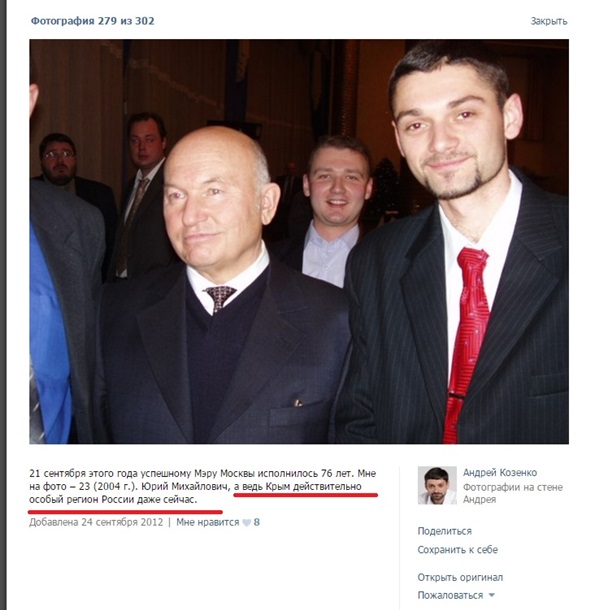Click the Фотография 279 из 302 header
The width and height of the screenshot is (590, 610).
coord(93,21)
